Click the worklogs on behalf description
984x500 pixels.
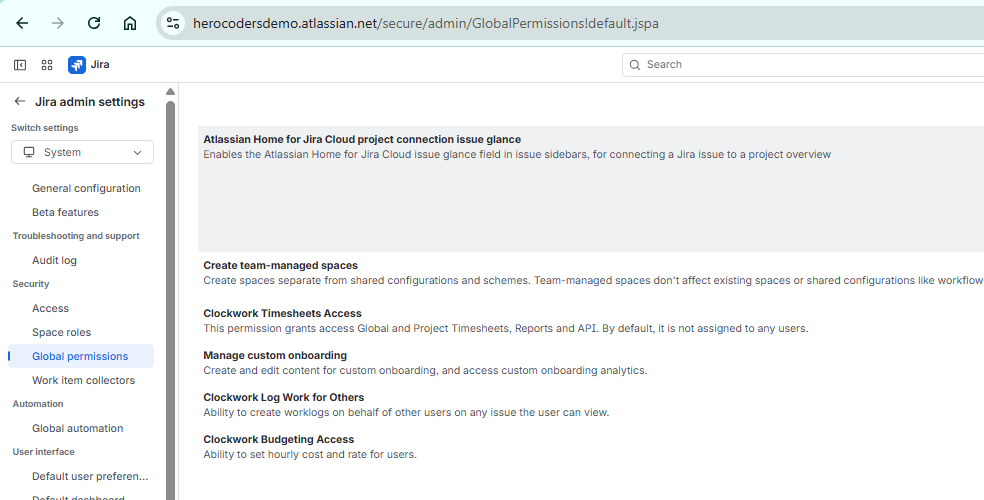point(406,412)
